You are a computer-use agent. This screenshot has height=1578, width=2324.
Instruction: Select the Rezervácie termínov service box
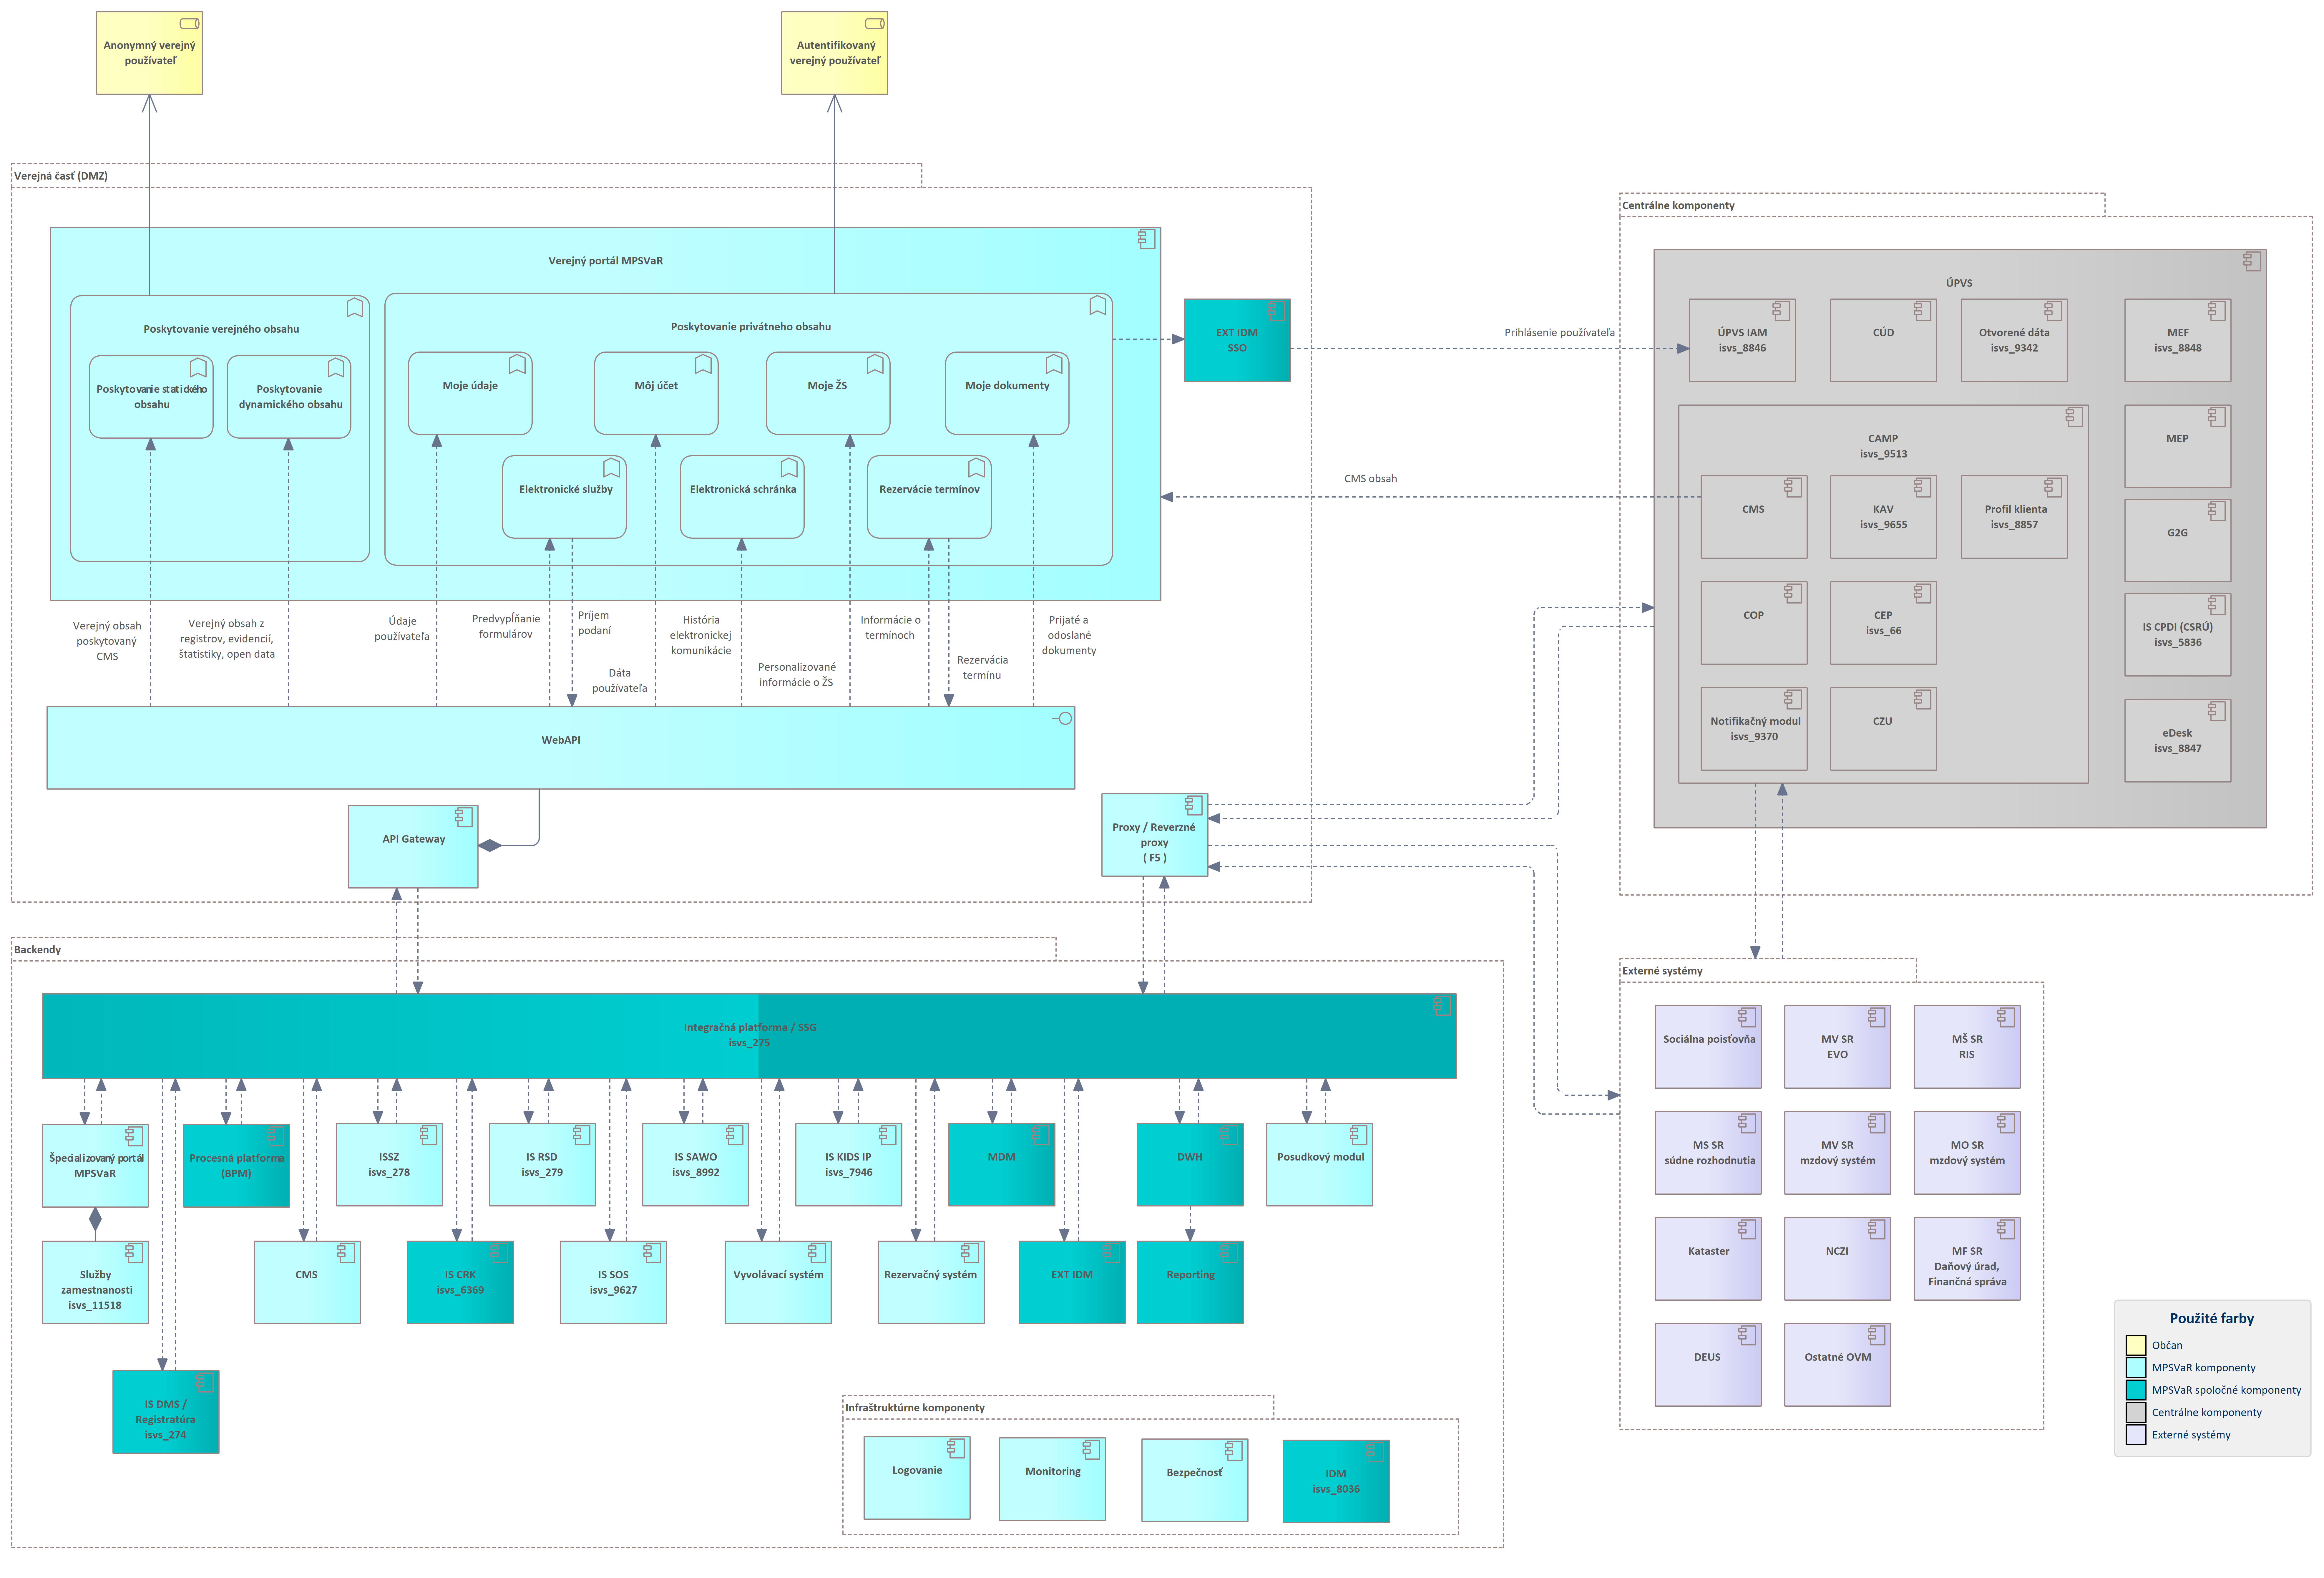tap(929, 497)
